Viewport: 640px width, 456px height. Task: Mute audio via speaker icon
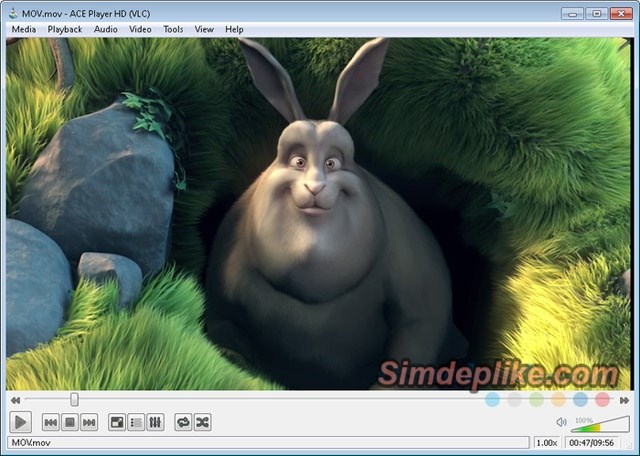click(562, 422)
